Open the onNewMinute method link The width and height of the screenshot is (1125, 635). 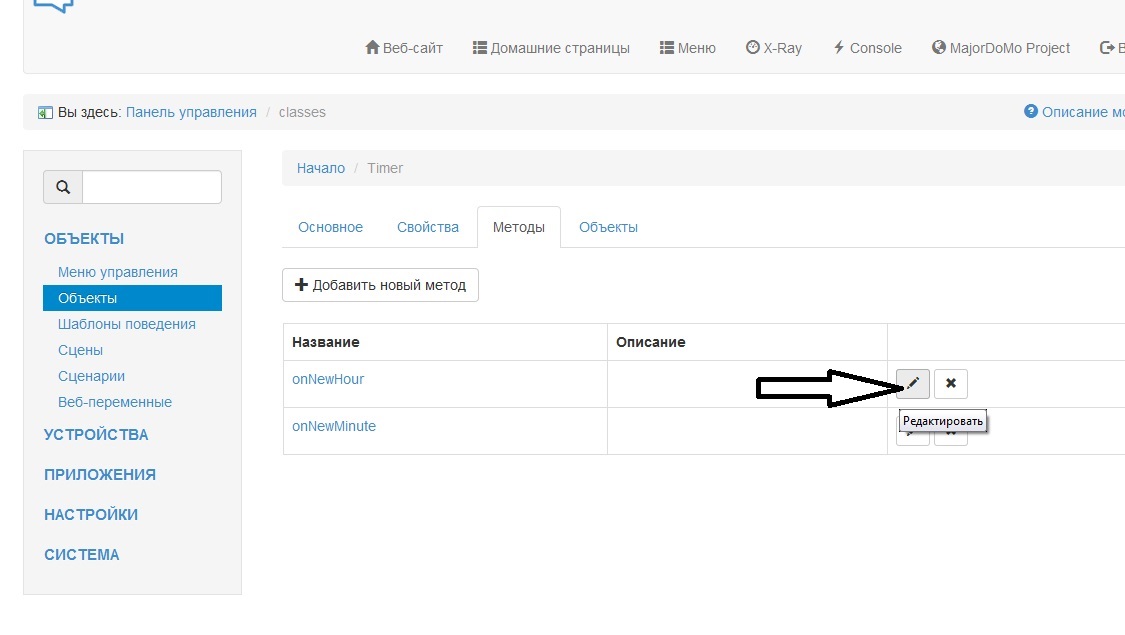pos(334,426)
